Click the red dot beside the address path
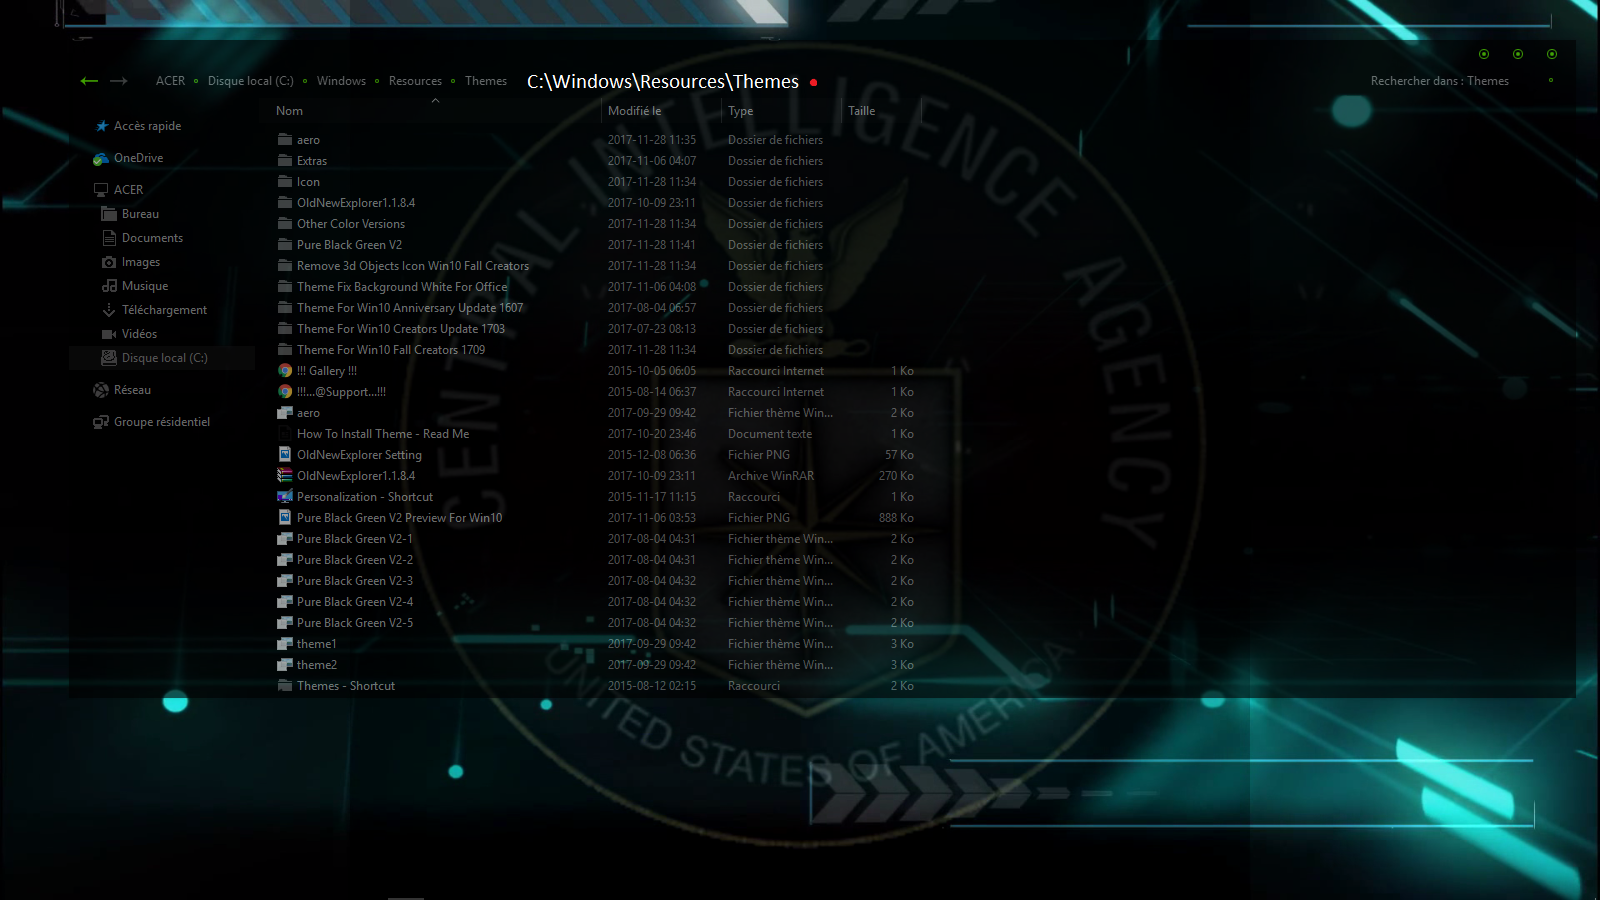The image size is (1600, 900). (814, 82)
